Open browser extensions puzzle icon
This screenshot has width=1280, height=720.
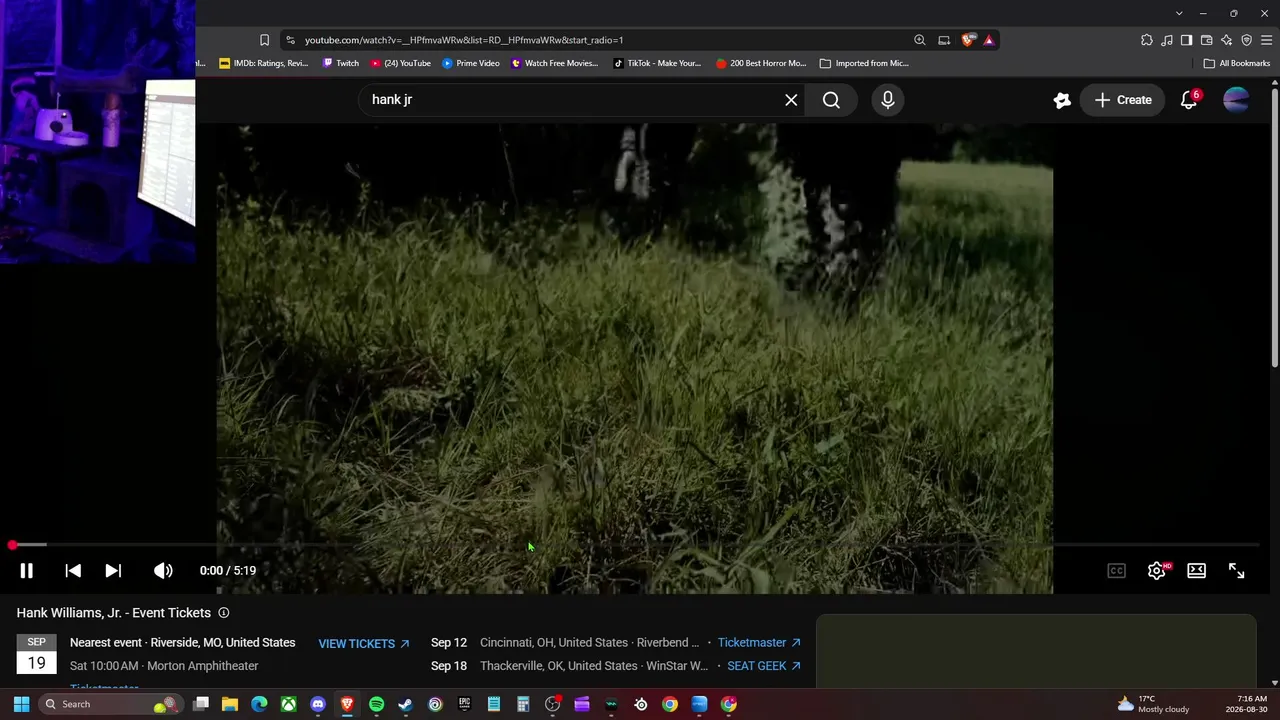1146,40
